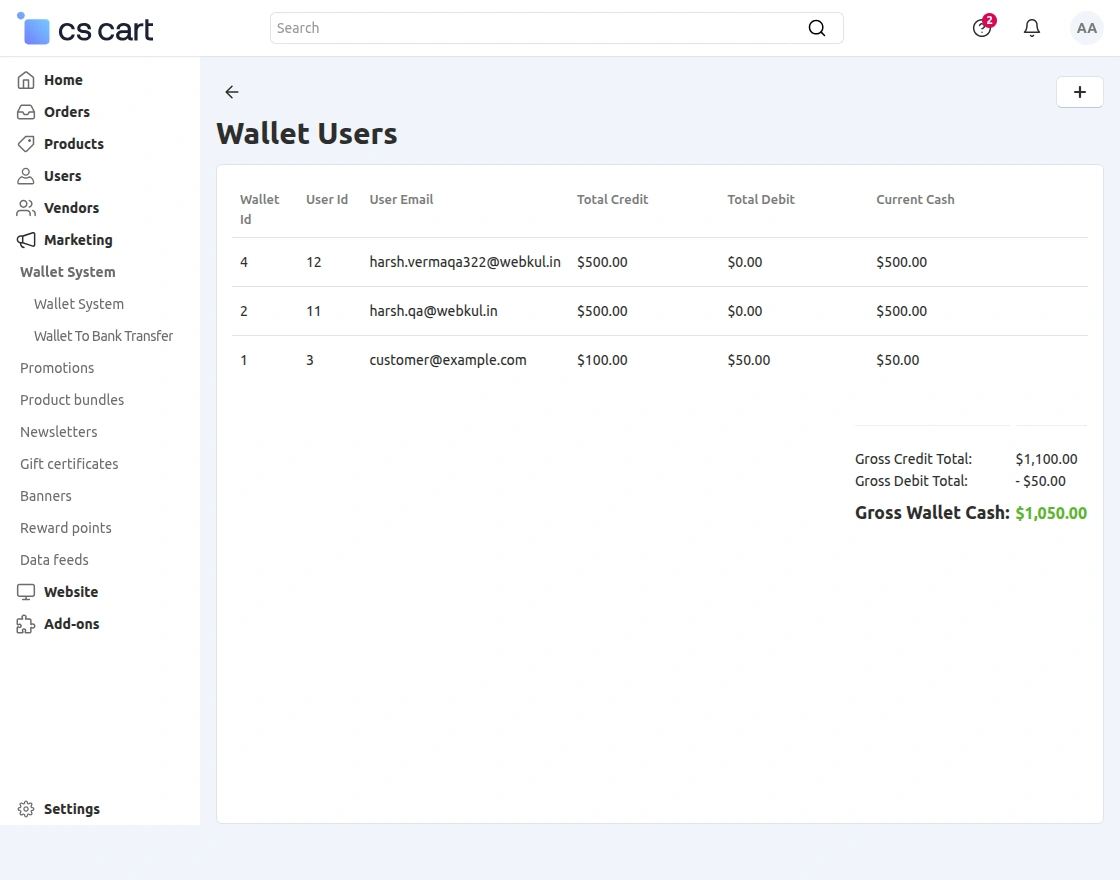
Task: Click the CS-Cart logo
Action: (84, 28)
